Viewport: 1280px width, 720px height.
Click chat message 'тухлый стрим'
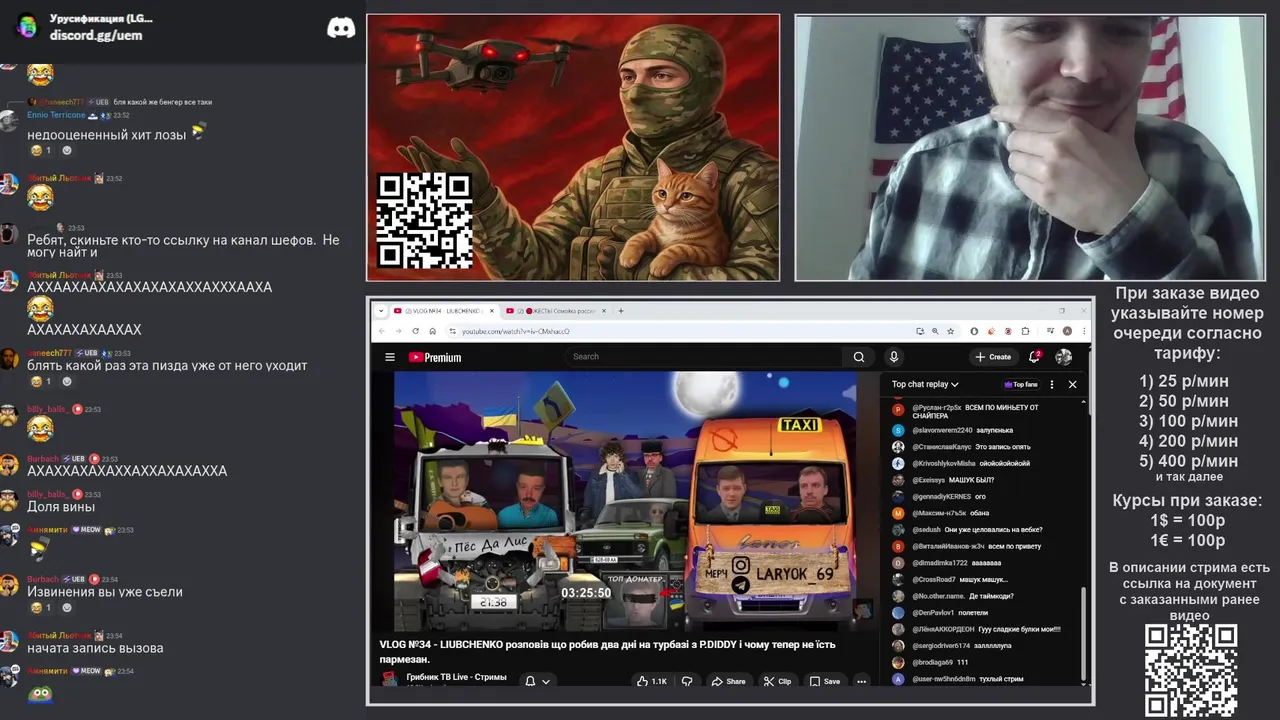pyautogui.click(x=1000, y=679)
